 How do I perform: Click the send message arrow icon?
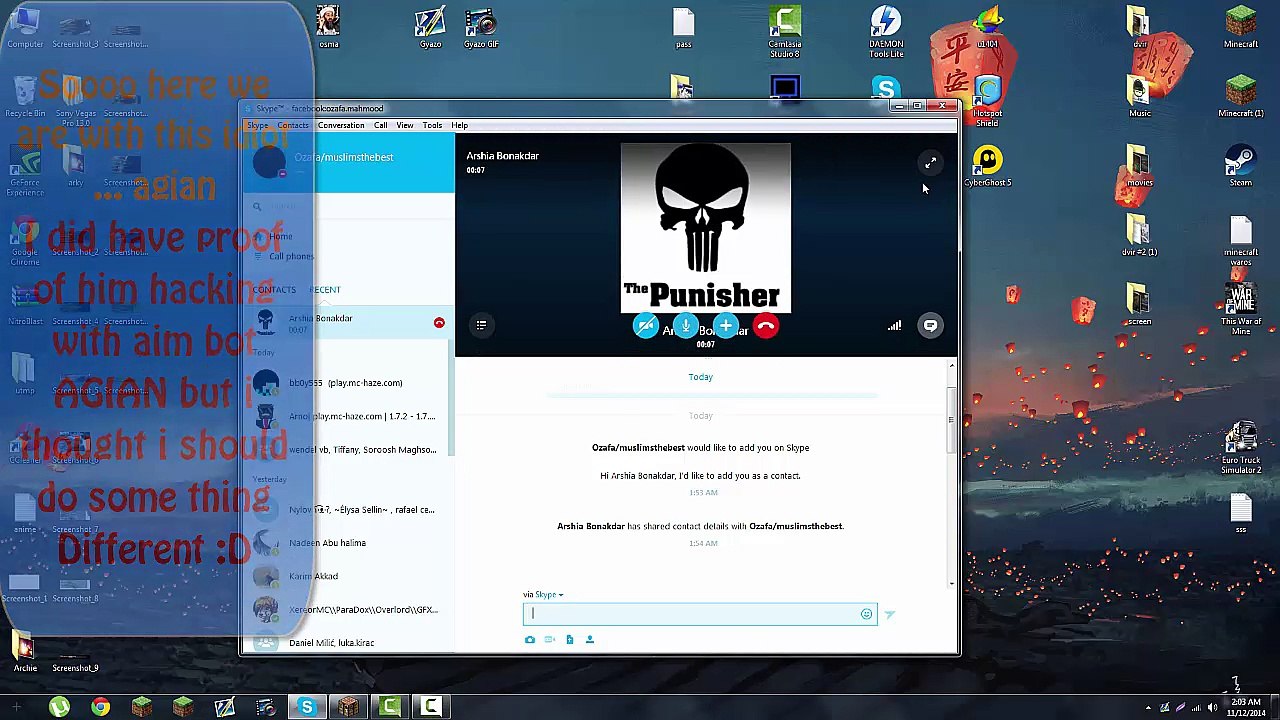[x=889, y=614]
